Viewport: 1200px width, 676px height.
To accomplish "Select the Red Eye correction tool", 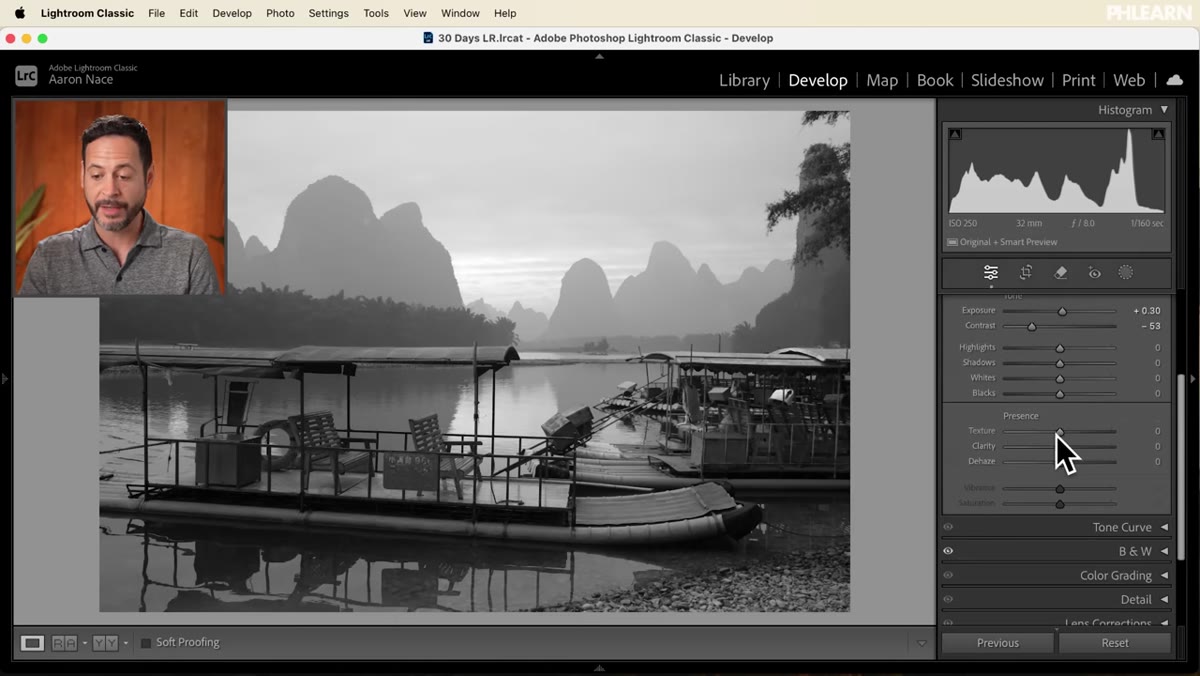I will click(x=1095, y=272).
